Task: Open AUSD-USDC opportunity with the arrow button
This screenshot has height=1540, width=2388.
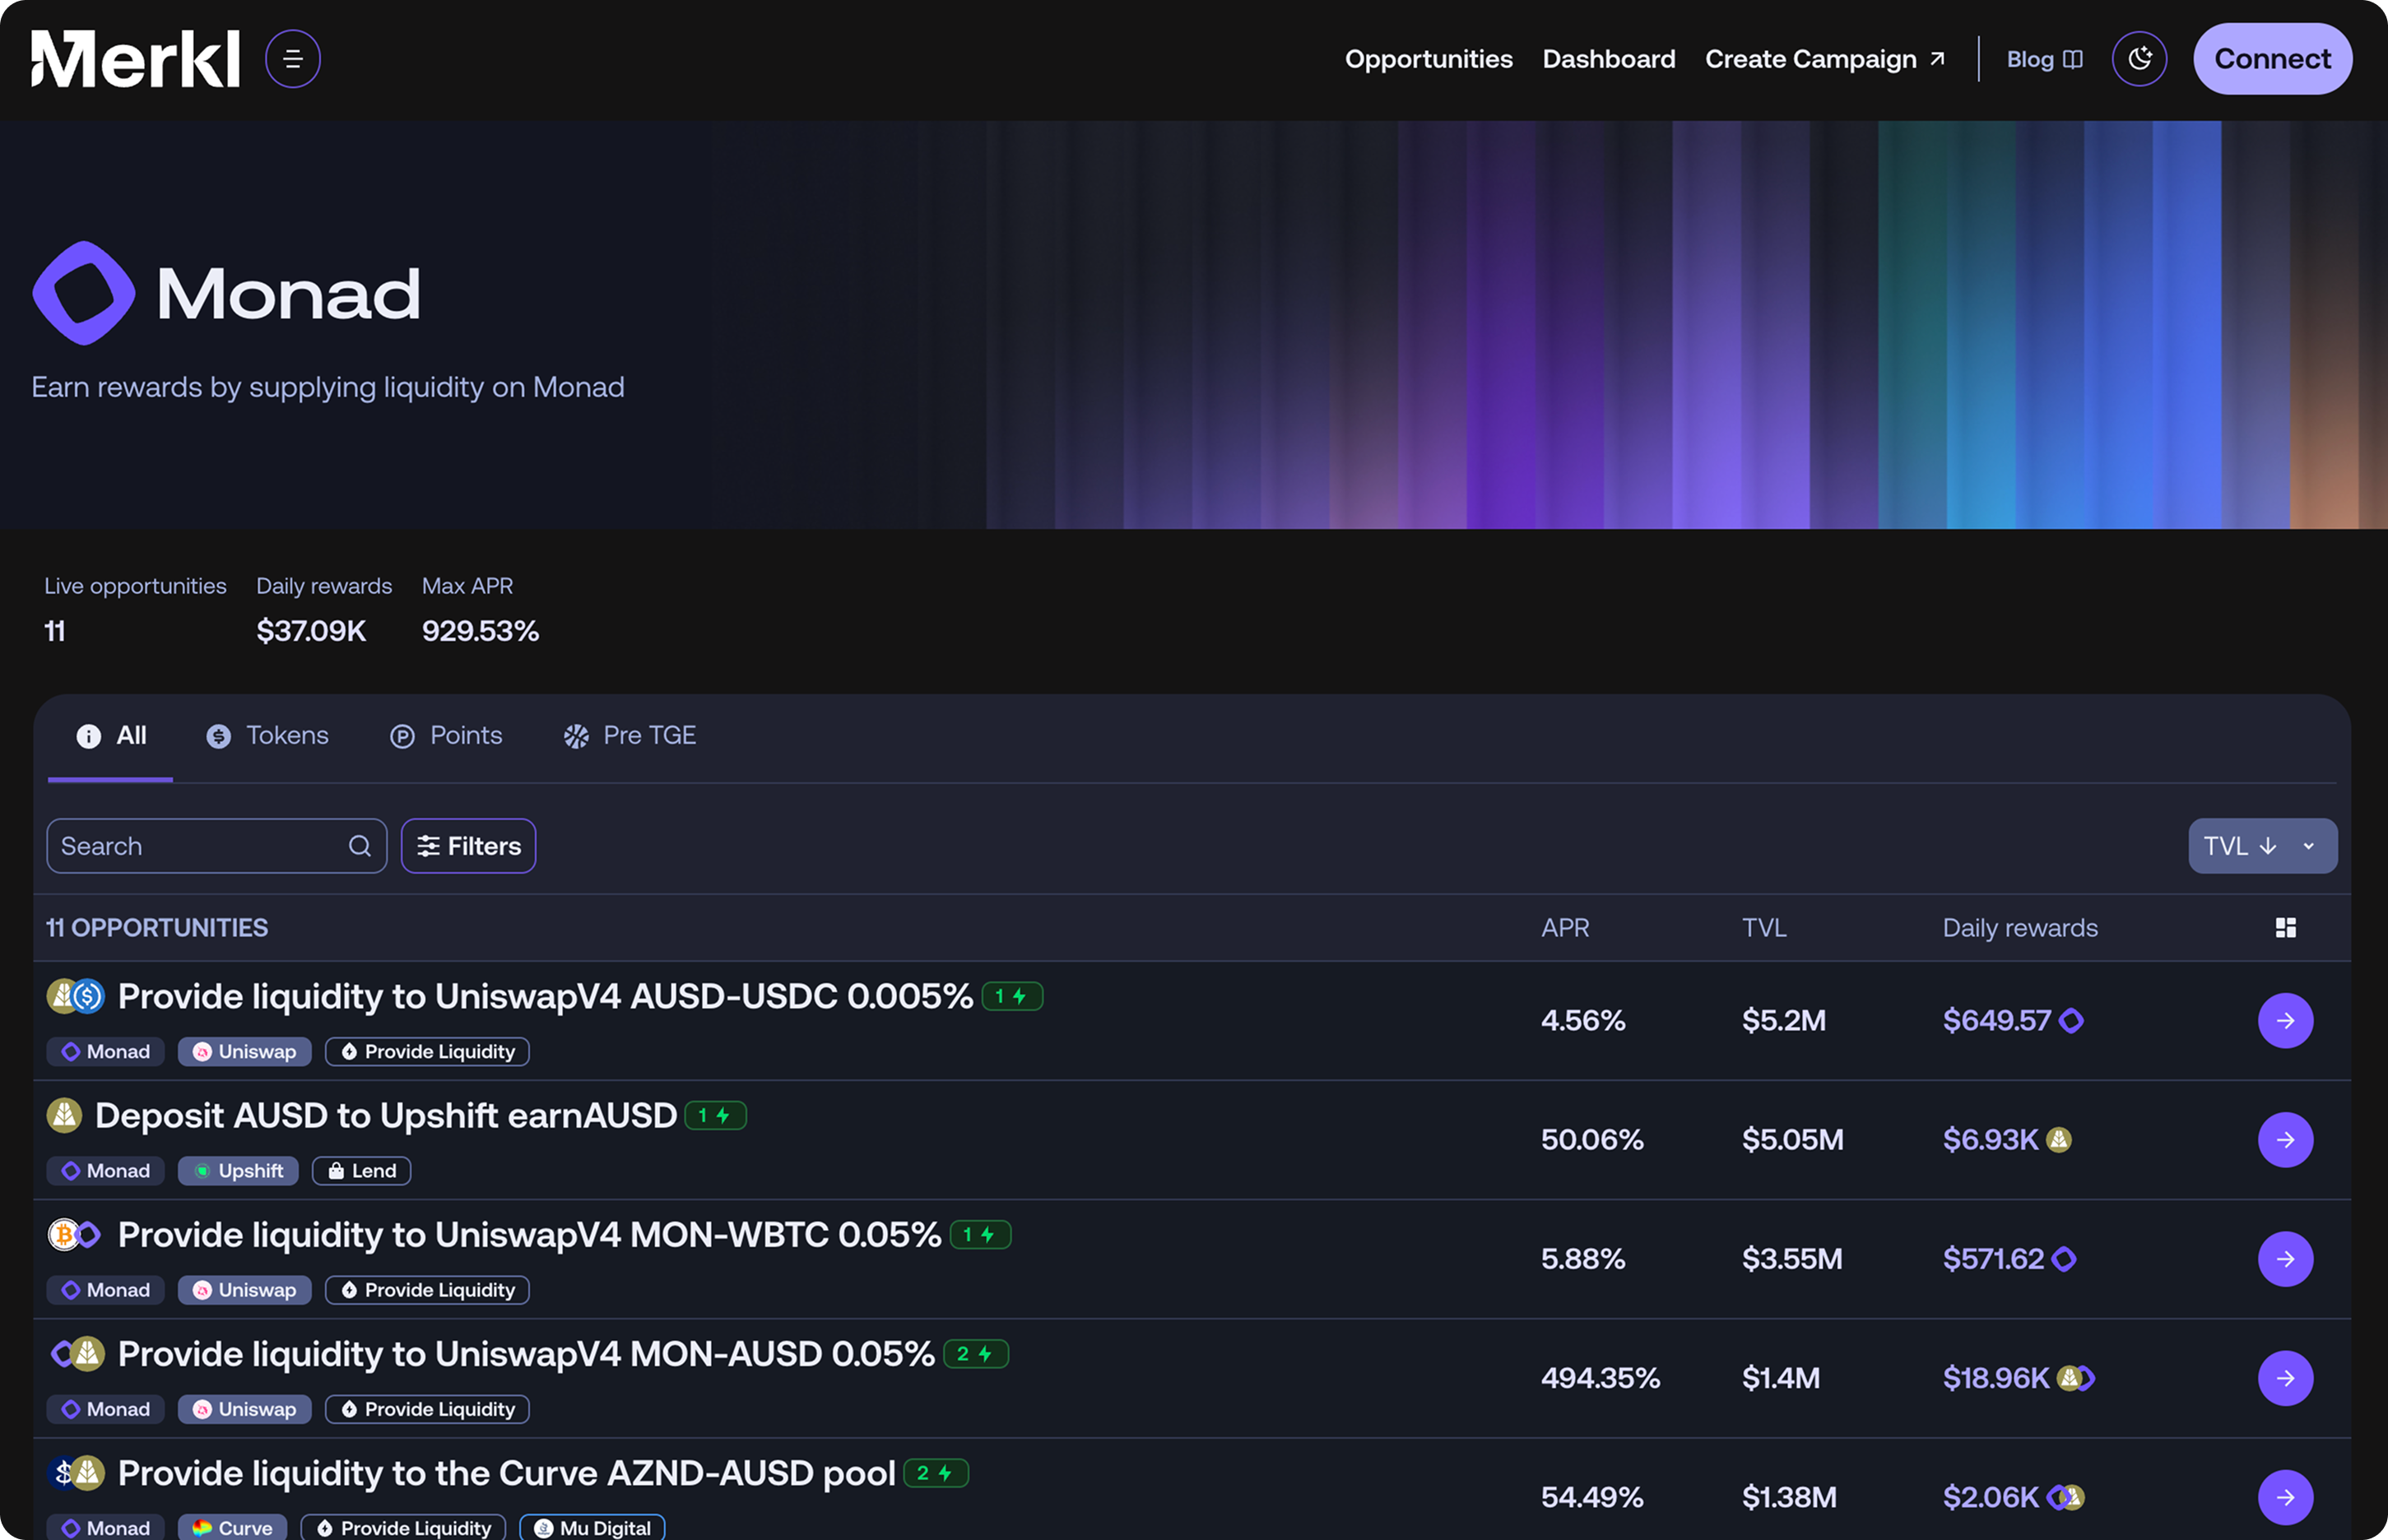Action: pyautogui.click(x=2285, y=1020)
